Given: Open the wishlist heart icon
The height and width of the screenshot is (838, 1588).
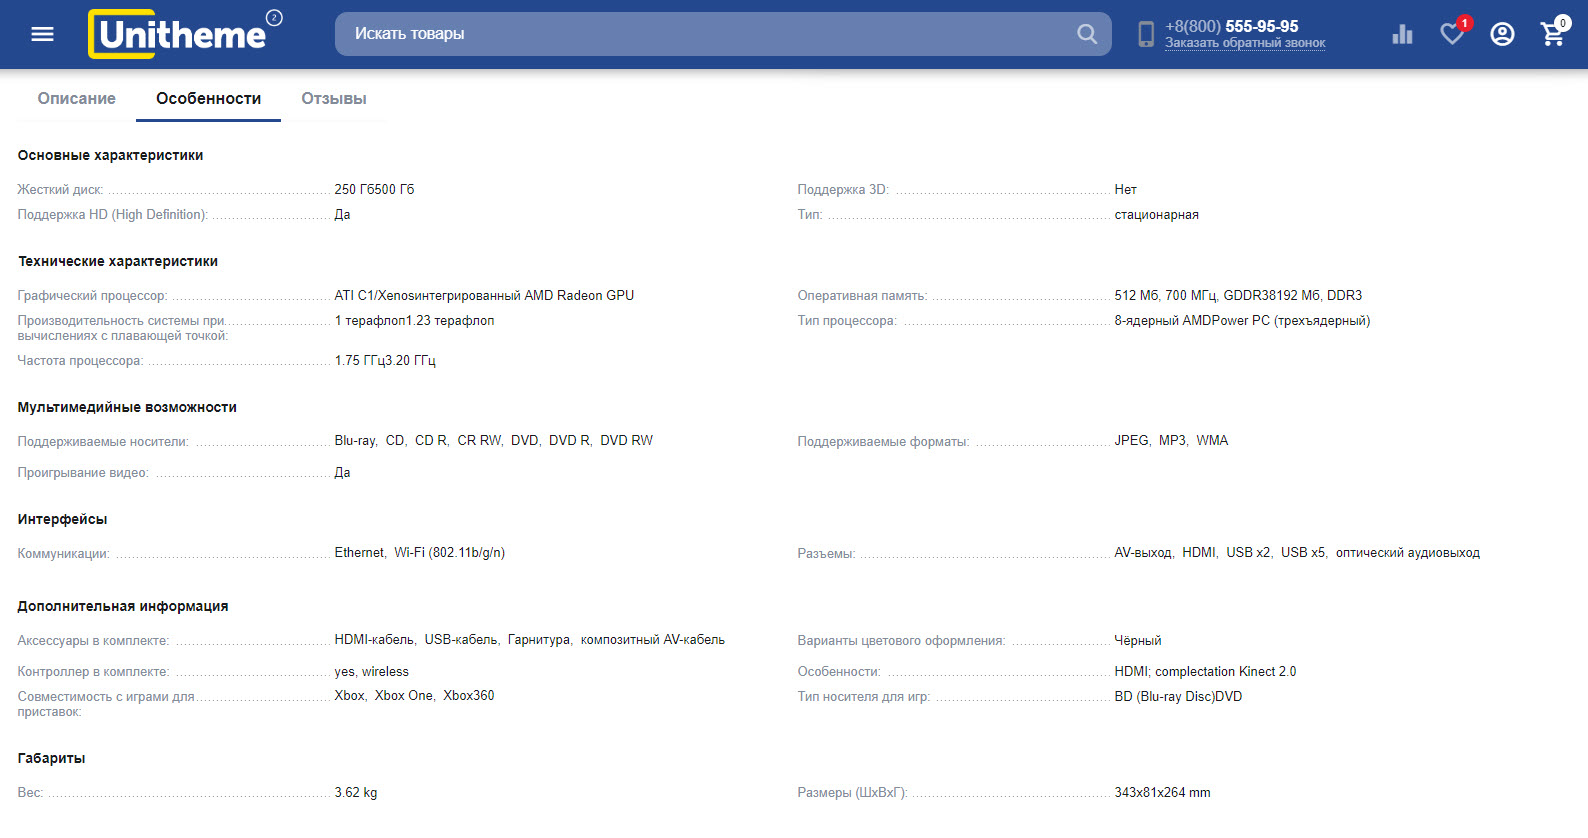Looking at the screenshot, I should [1452, 33].
